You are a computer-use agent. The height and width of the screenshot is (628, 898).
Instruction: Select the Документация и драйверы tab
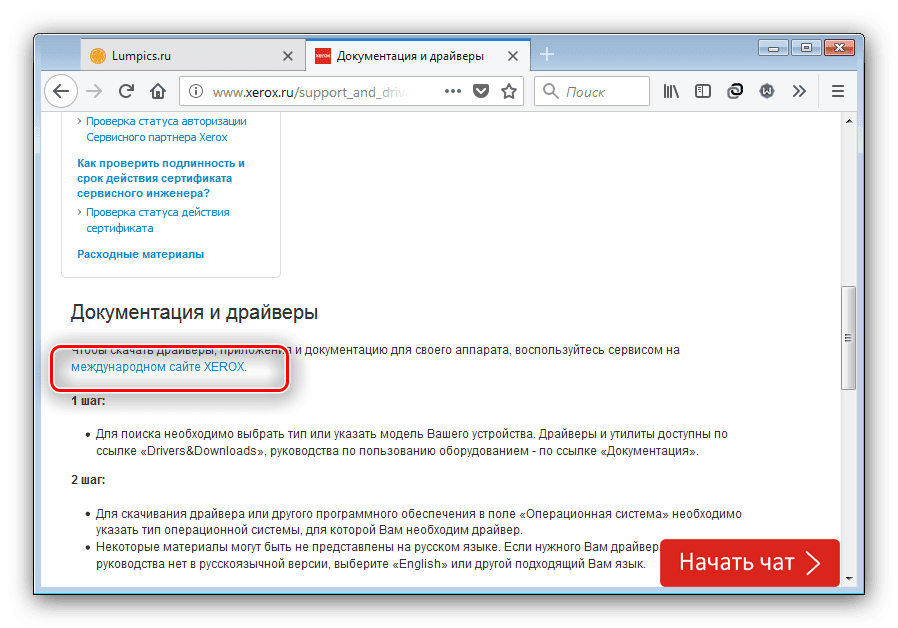click(418, 56)
